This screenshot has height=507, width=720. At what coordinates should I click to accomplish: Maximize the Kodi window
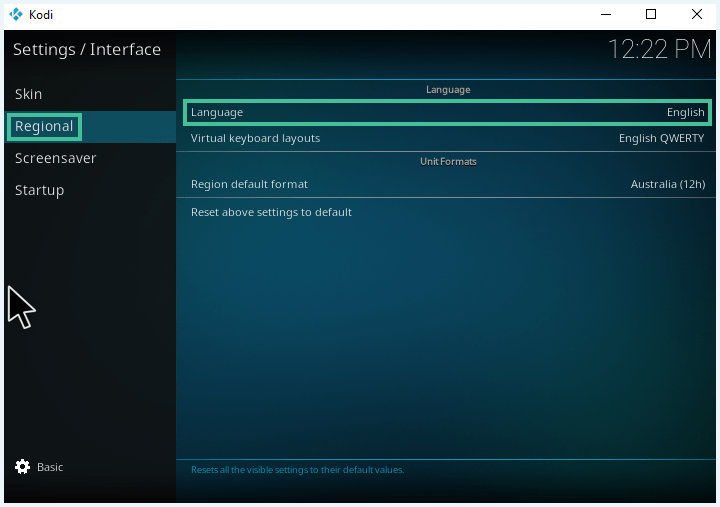click(651, 15)
